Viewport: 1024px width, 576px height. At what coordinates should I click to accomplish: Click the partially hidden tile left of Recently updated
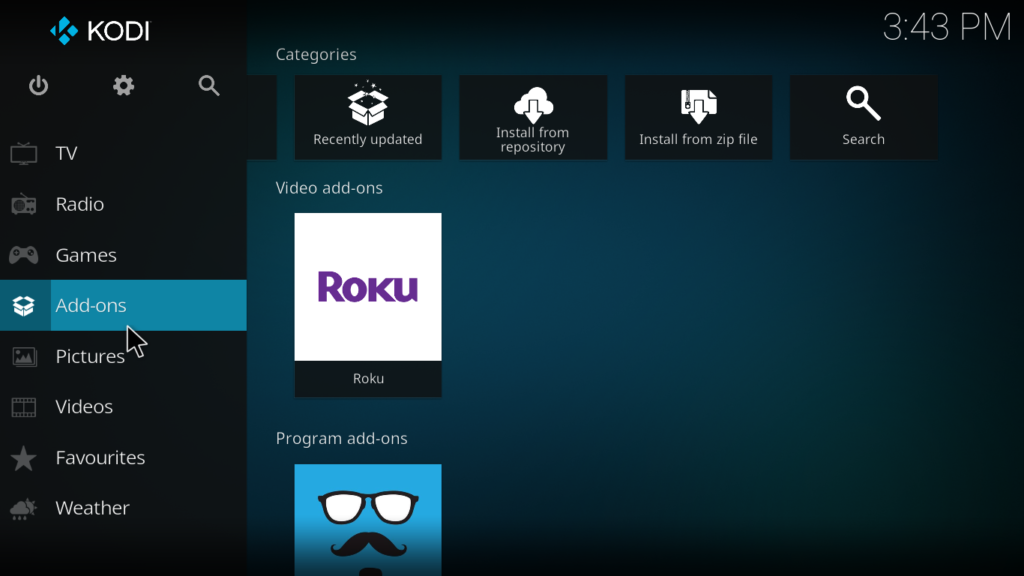coord(263,117)
